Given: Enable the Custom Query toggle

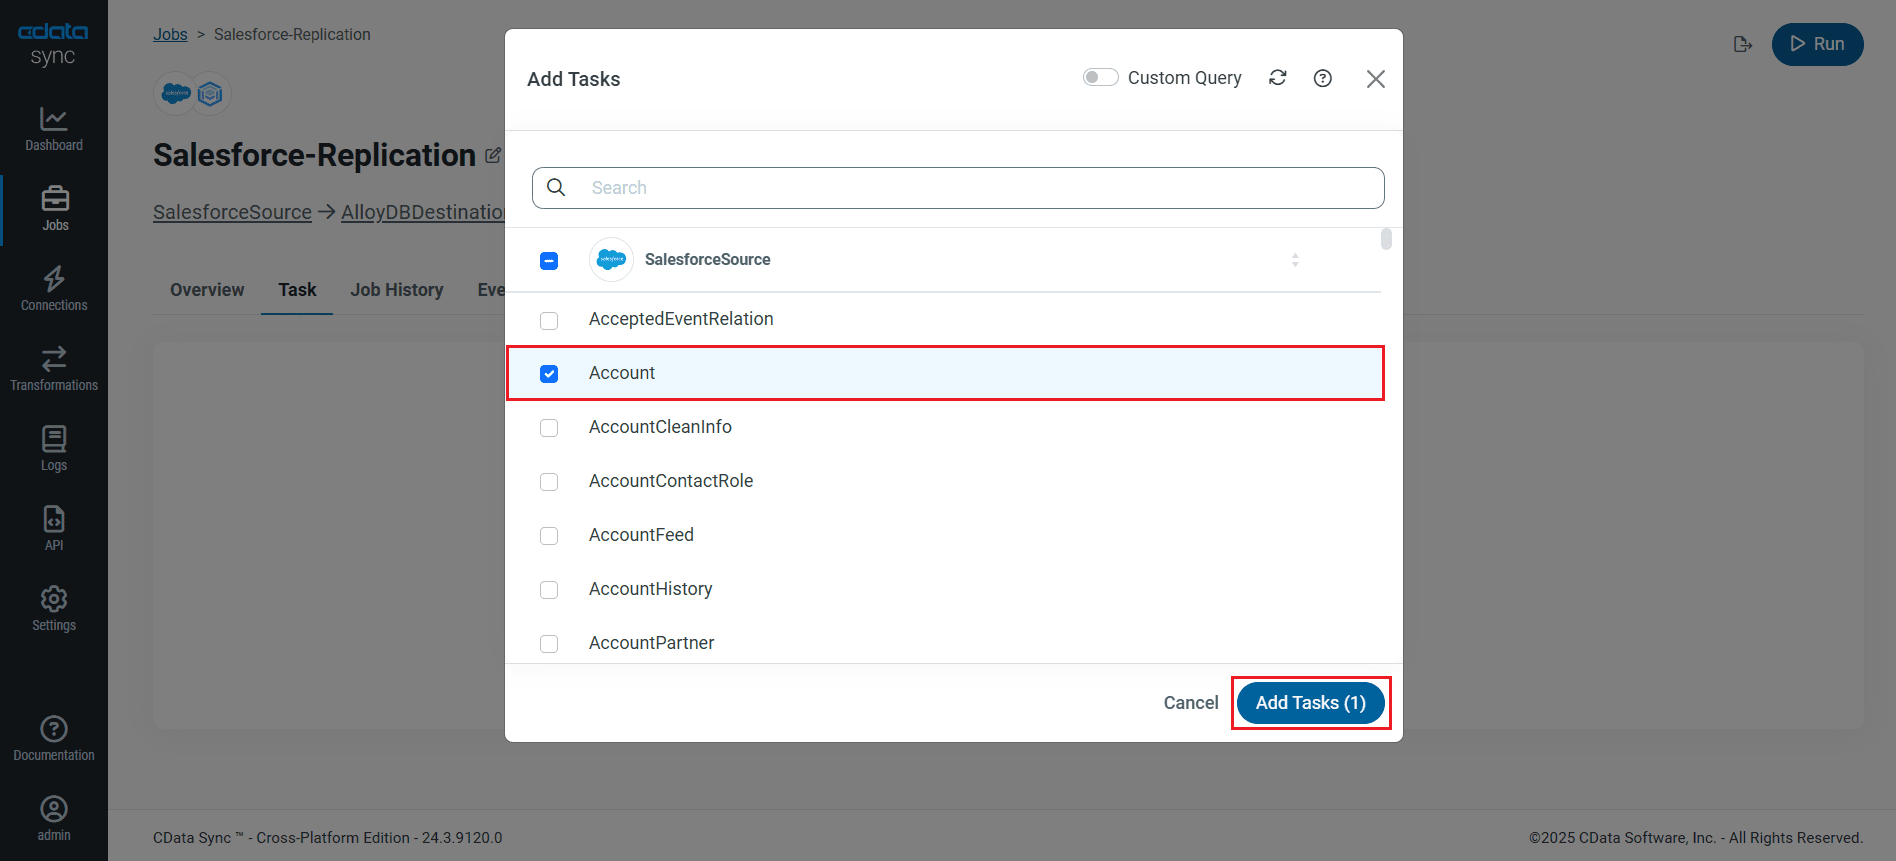Looking at the screenshot, I should pos(1100,78).
